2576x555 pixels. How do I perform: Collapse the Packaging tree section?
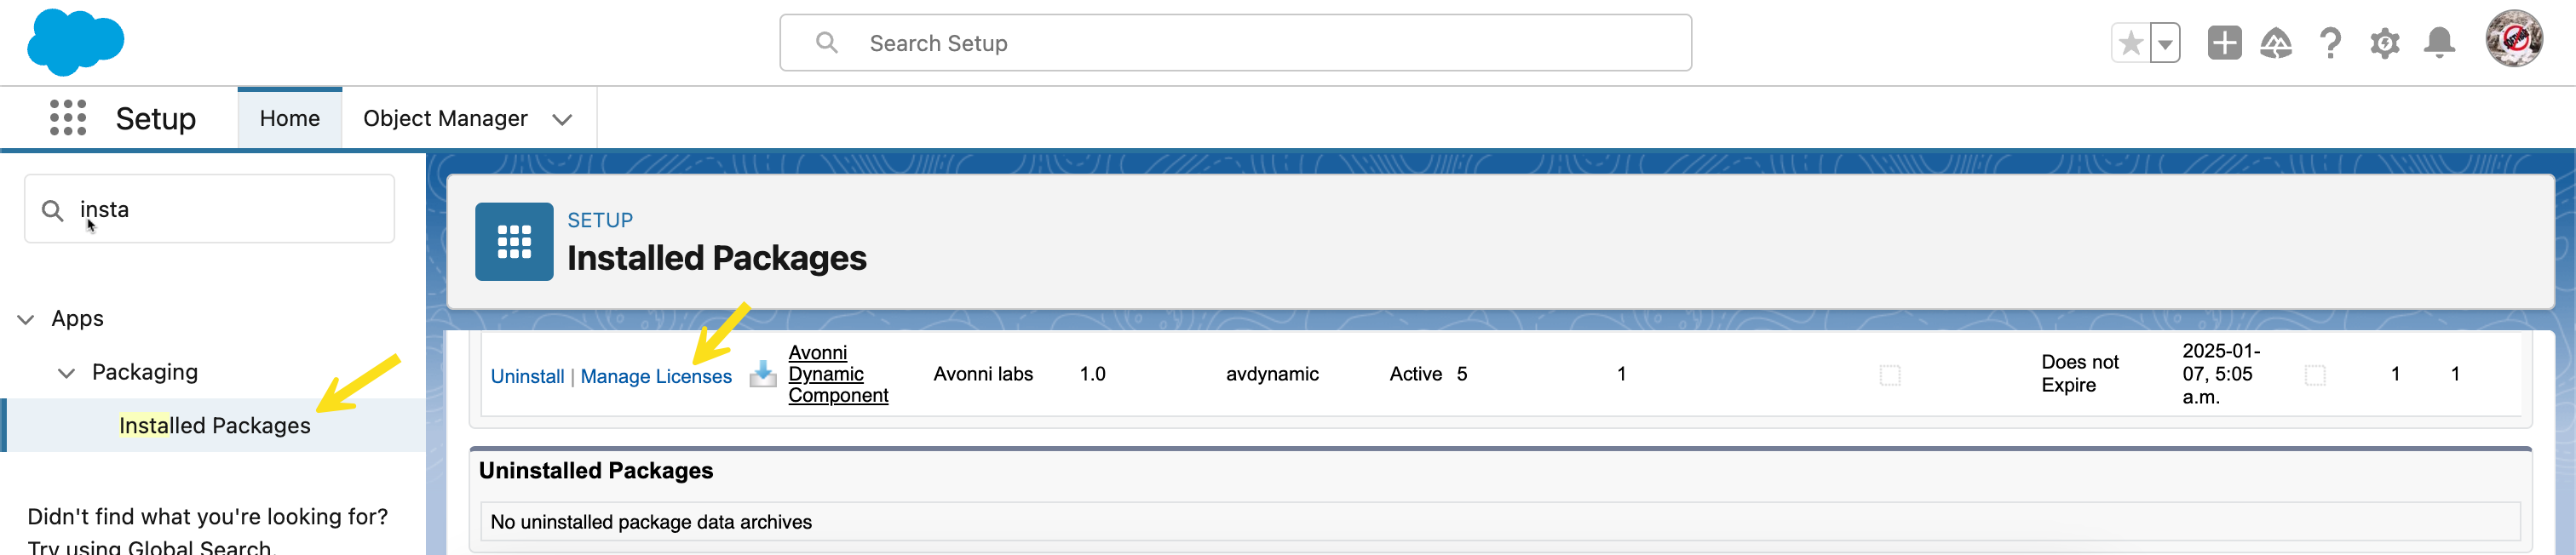(66, 373)
